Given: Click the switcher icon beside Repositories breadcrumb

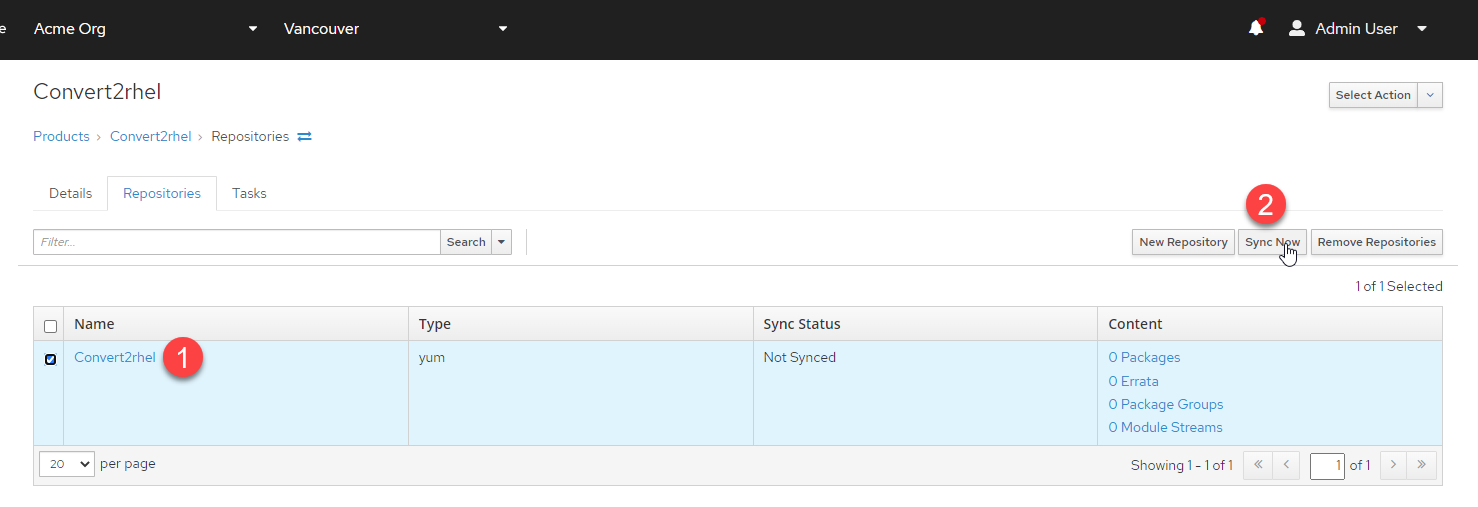Looking at the screenshot, I should [x=305, y=136].
